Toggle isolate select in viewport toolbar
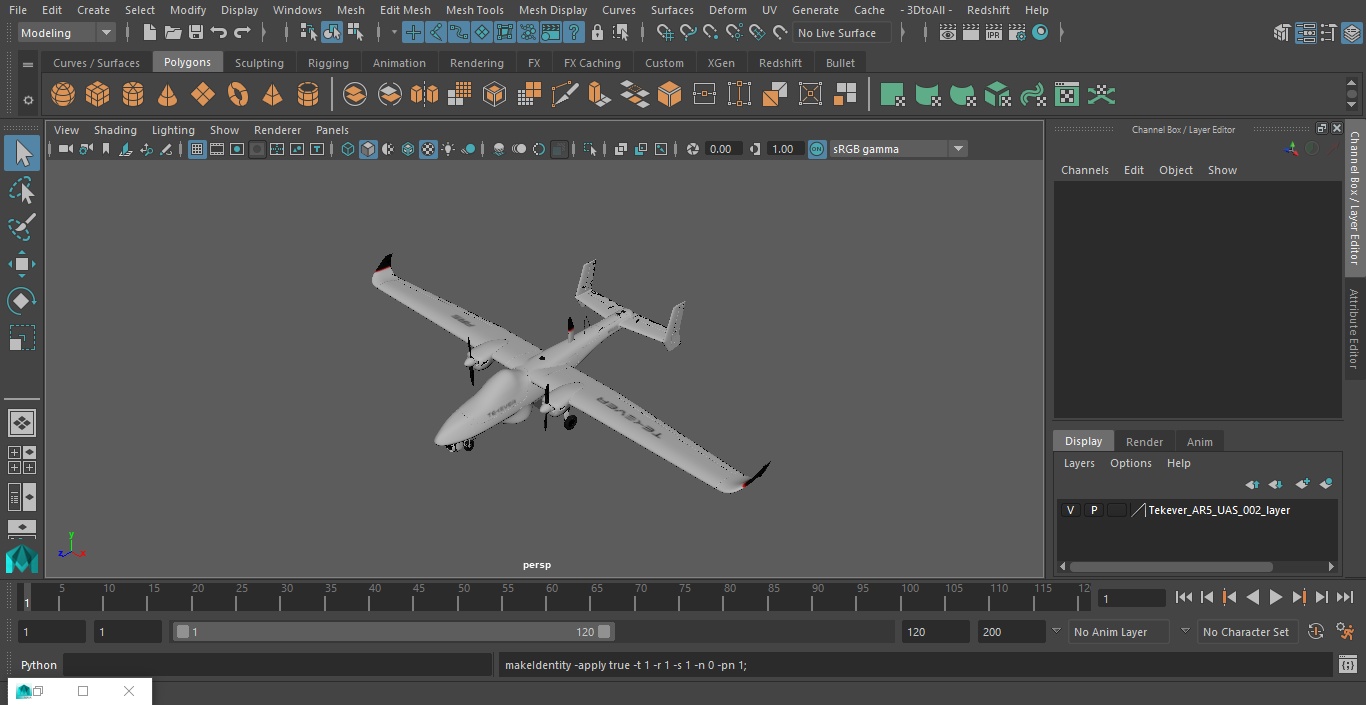 tap(590, 149)
